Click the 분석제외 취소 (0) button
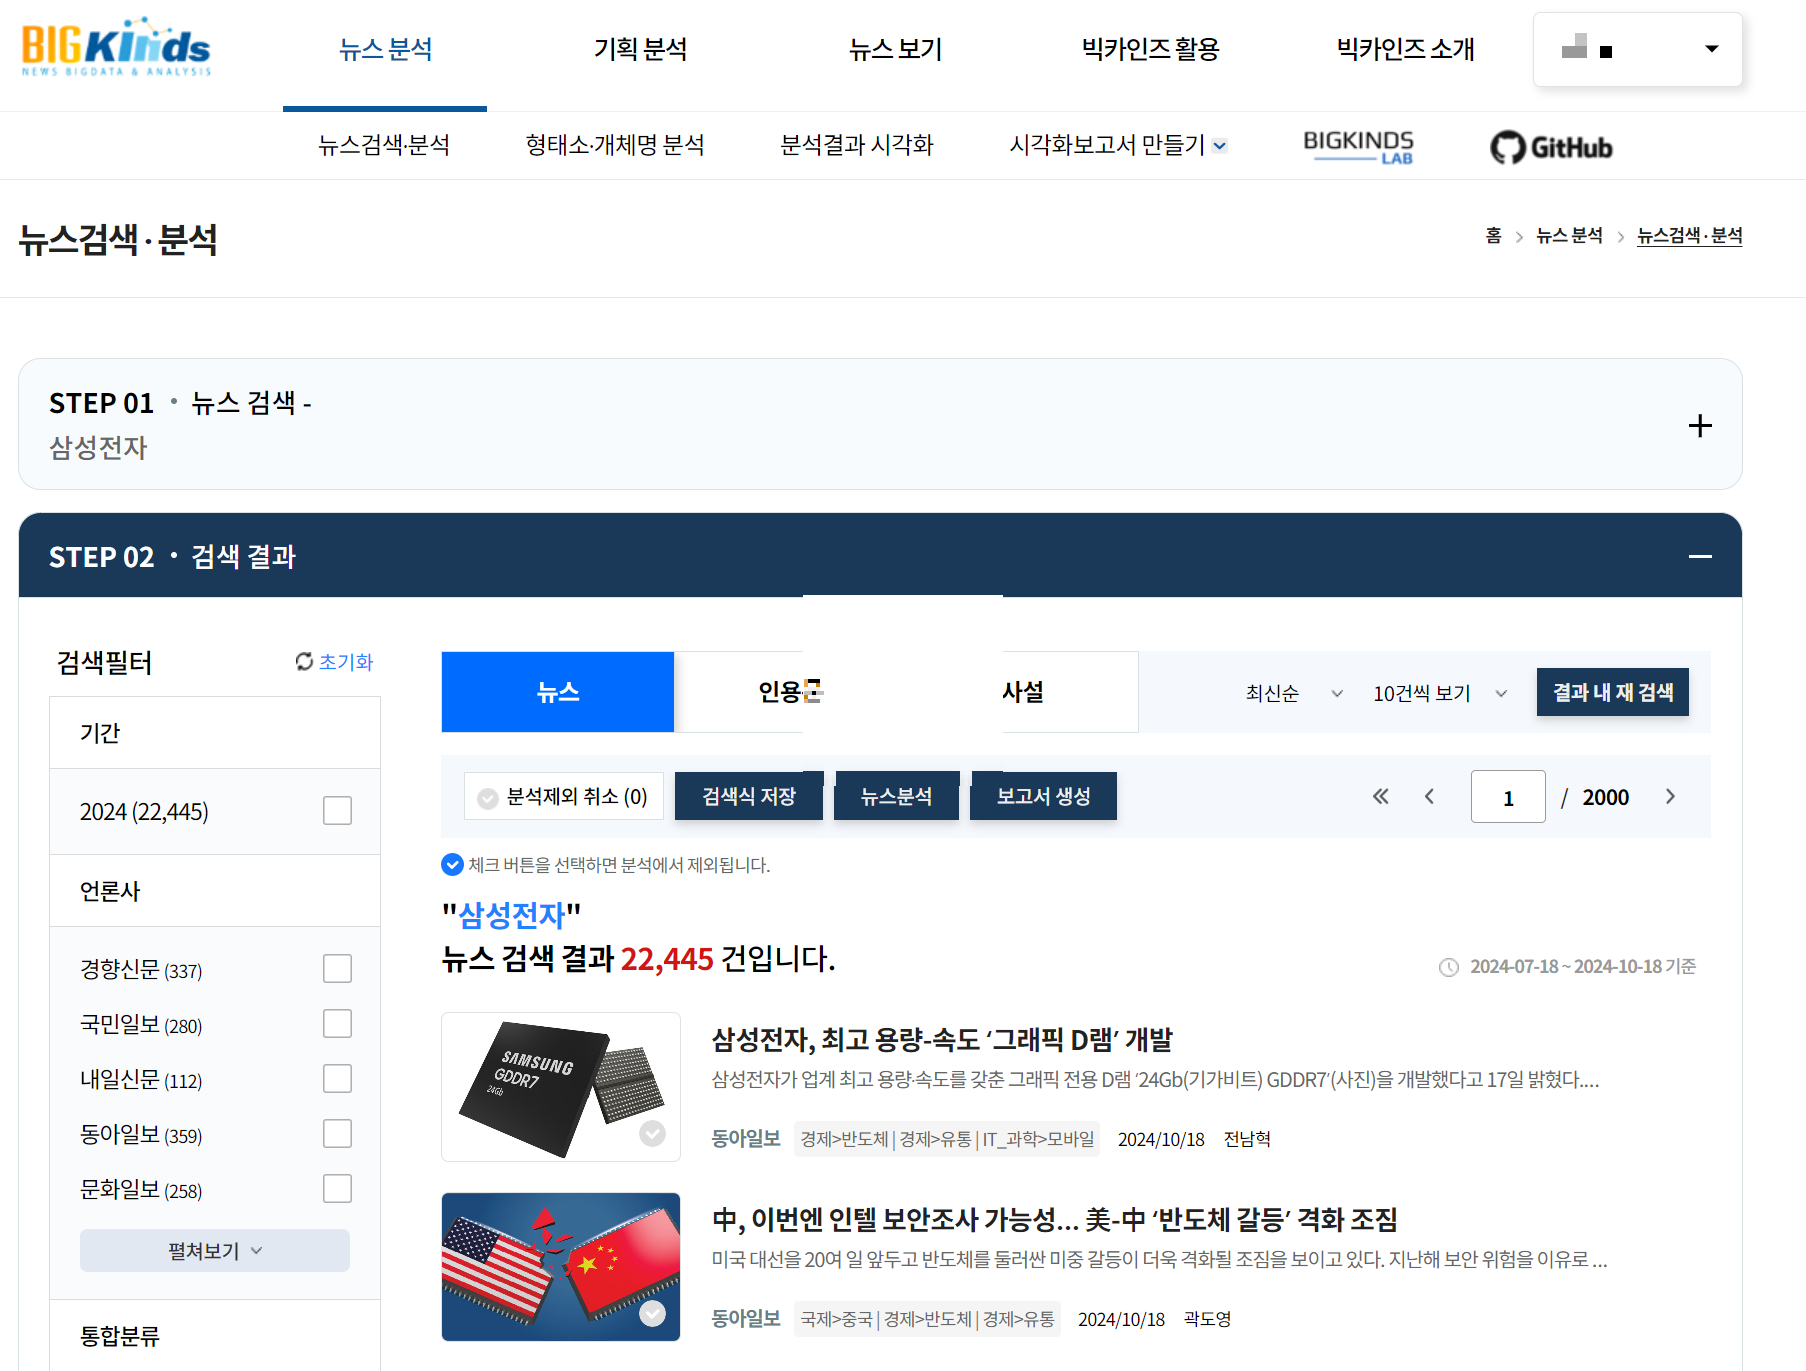The image size is (1806, 1371). (x=564, y=796)
